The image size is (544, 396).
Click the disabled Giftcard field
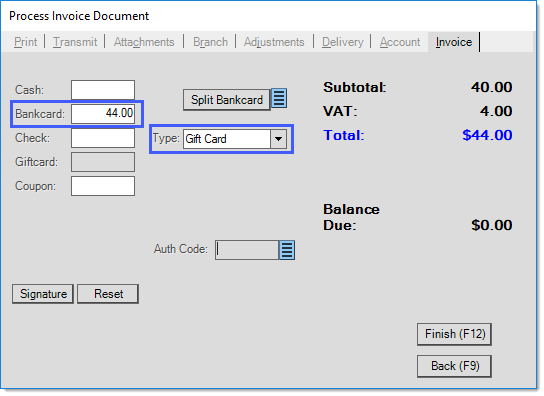pyautogui.click(x=103, y=162)
